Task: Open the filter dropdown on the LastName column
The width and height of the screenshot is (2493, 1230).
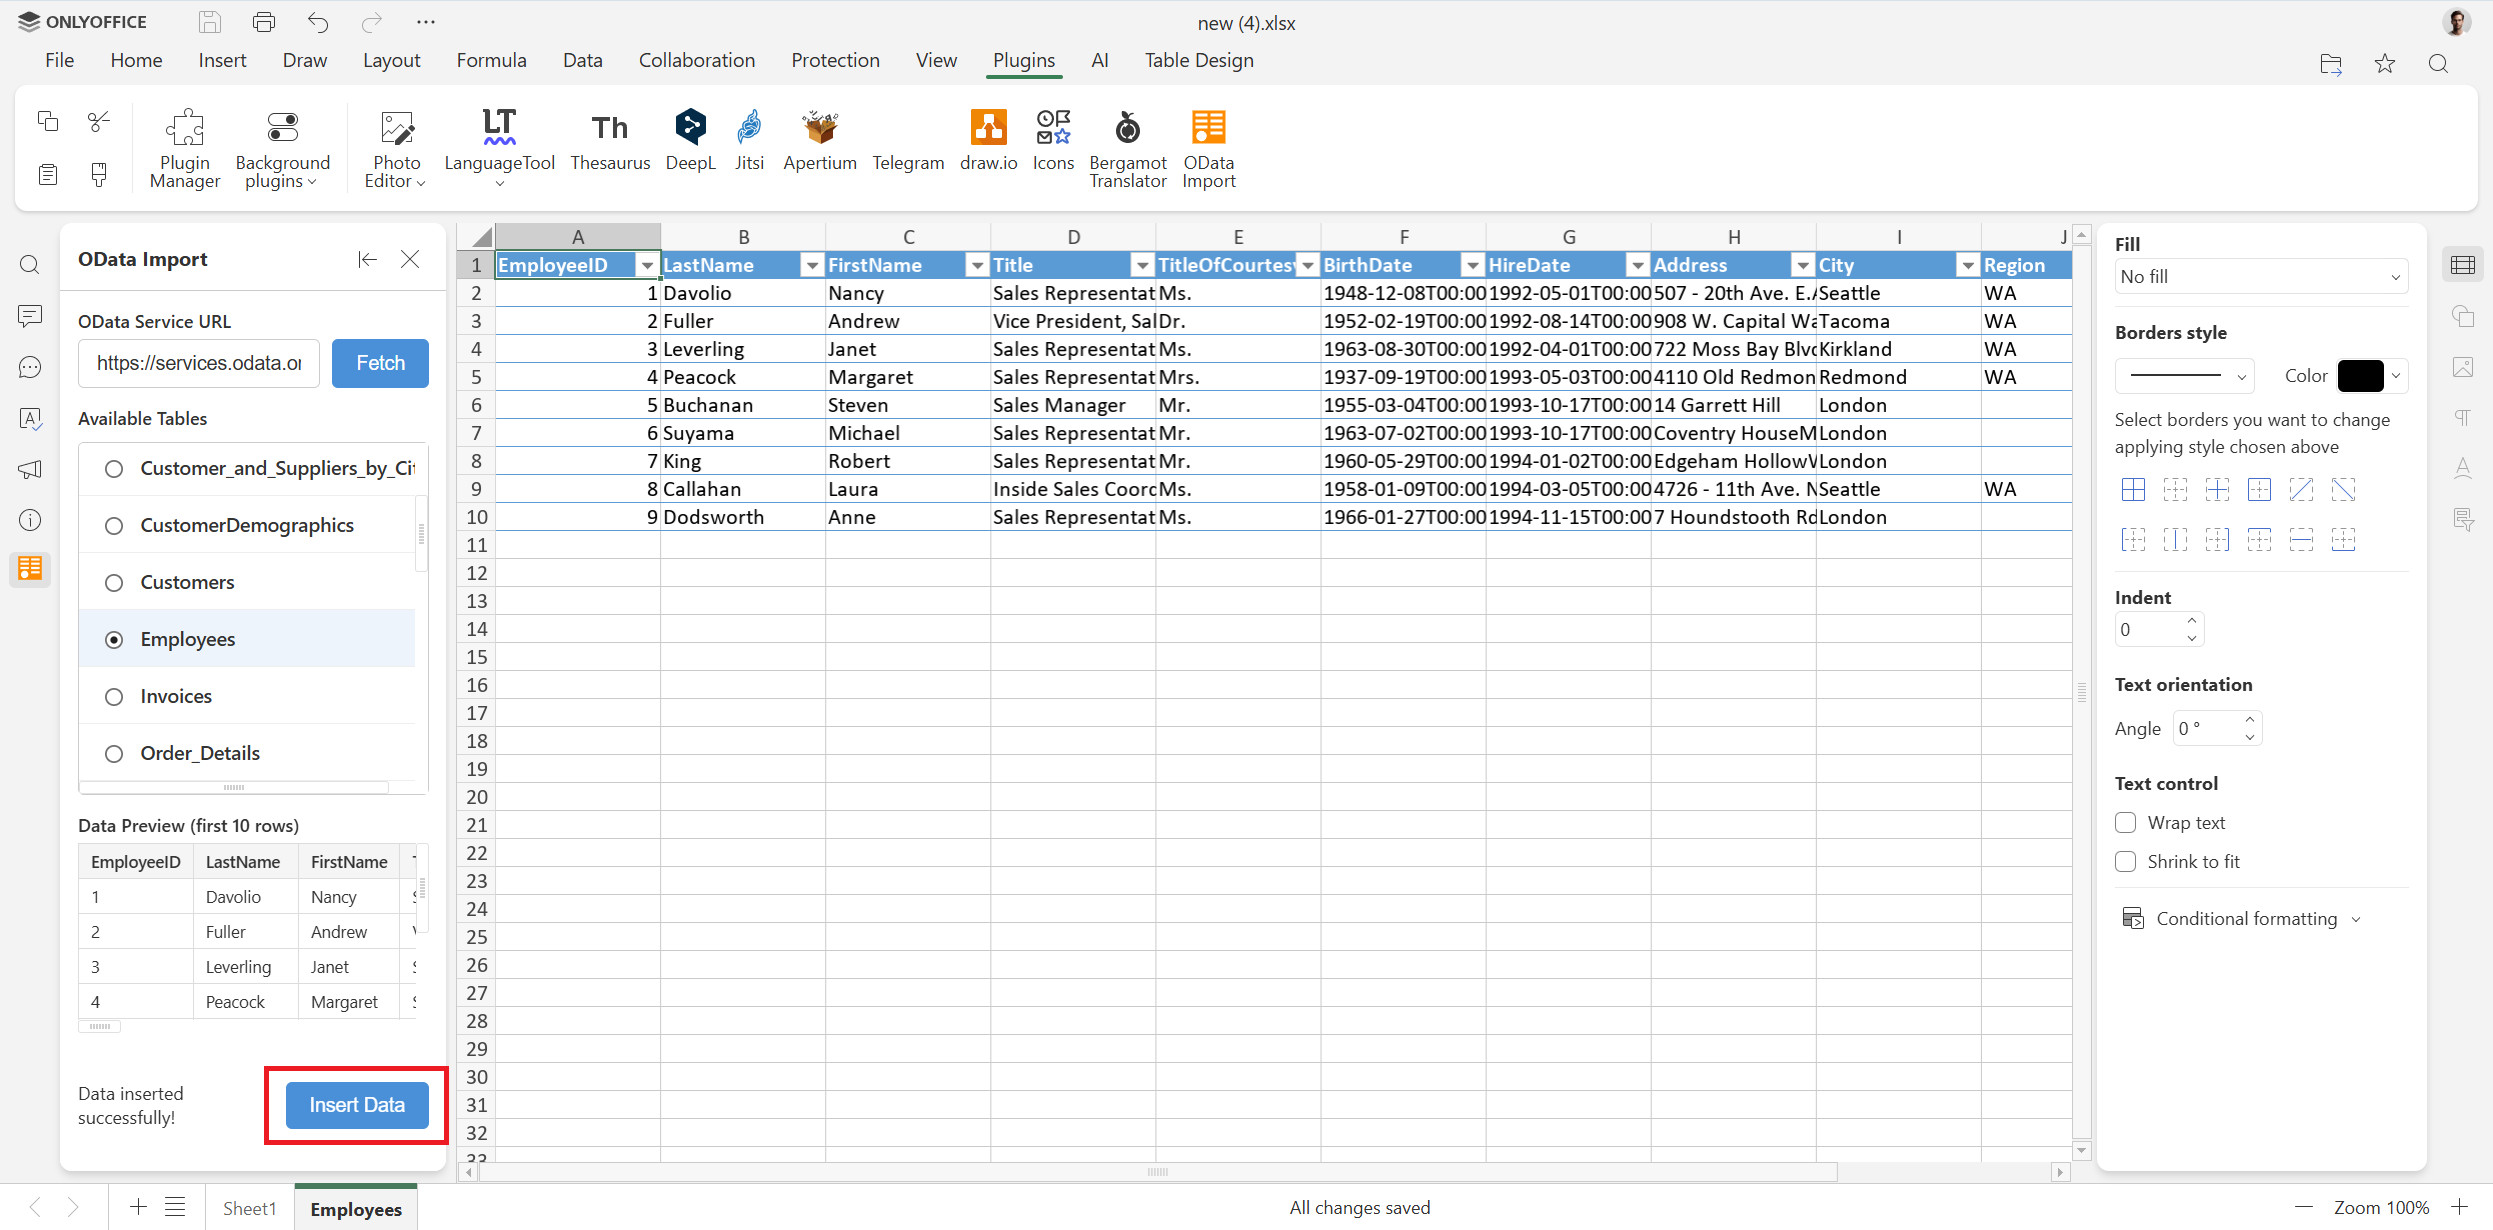Action: point(811,265)
